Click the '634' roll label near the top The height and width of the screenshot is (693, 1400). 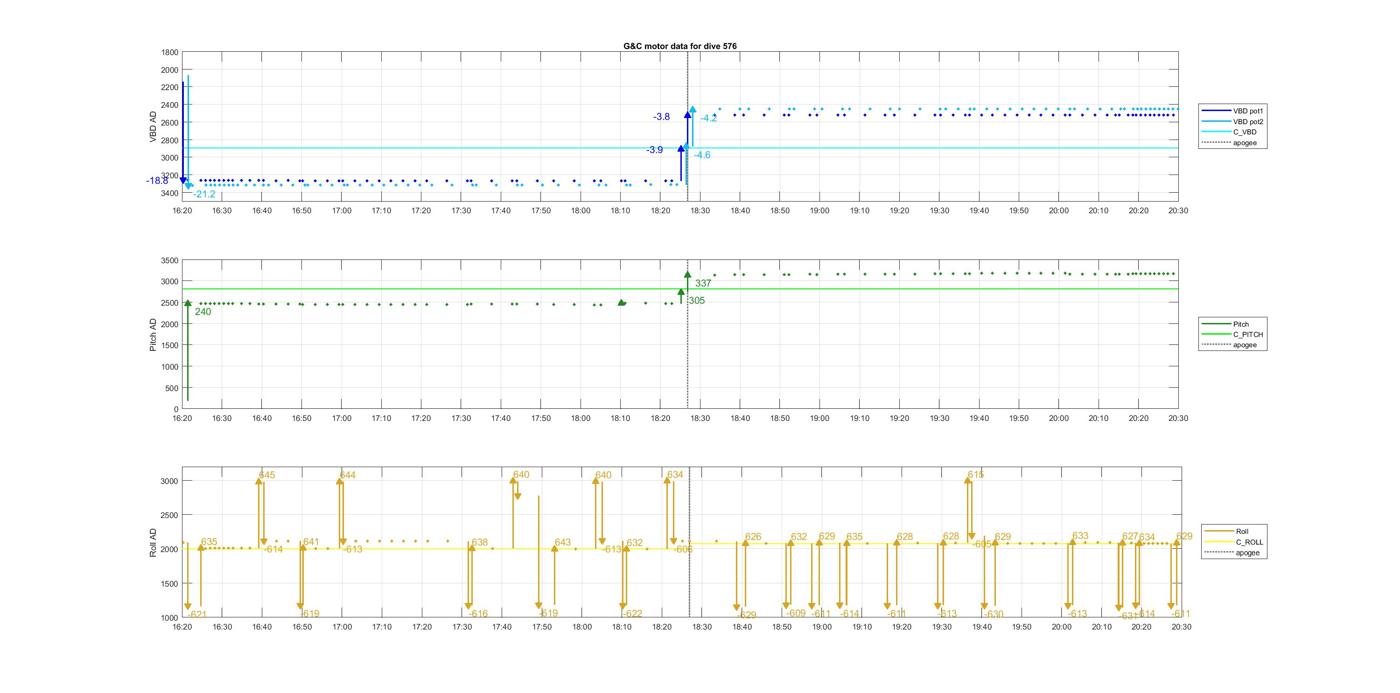tap(675, 475)
